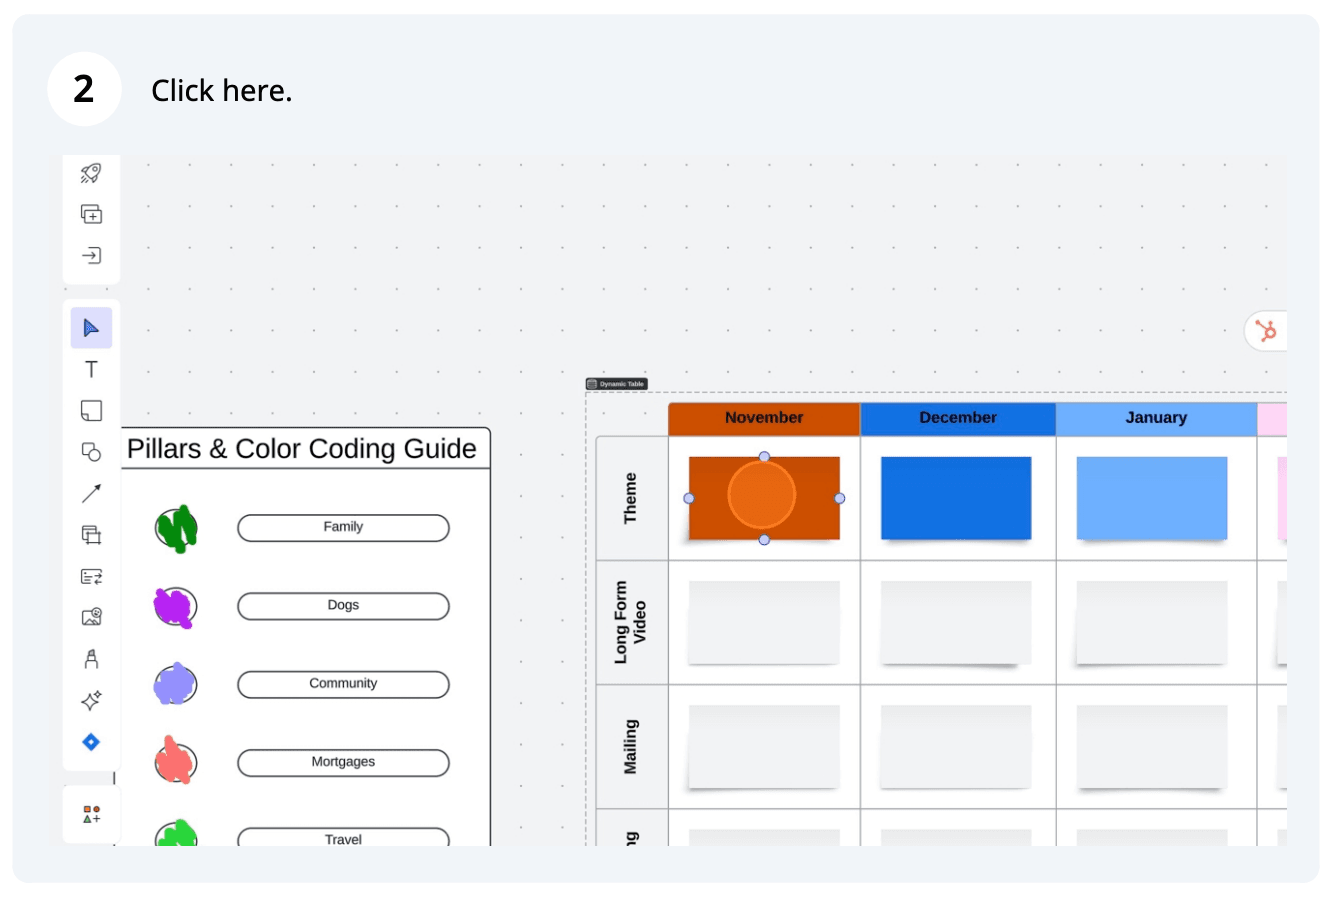Image resolution: width=1332 pixels, height=900 pixels.
Task: Select the frame container tool
Action: (x=91, y=535)
